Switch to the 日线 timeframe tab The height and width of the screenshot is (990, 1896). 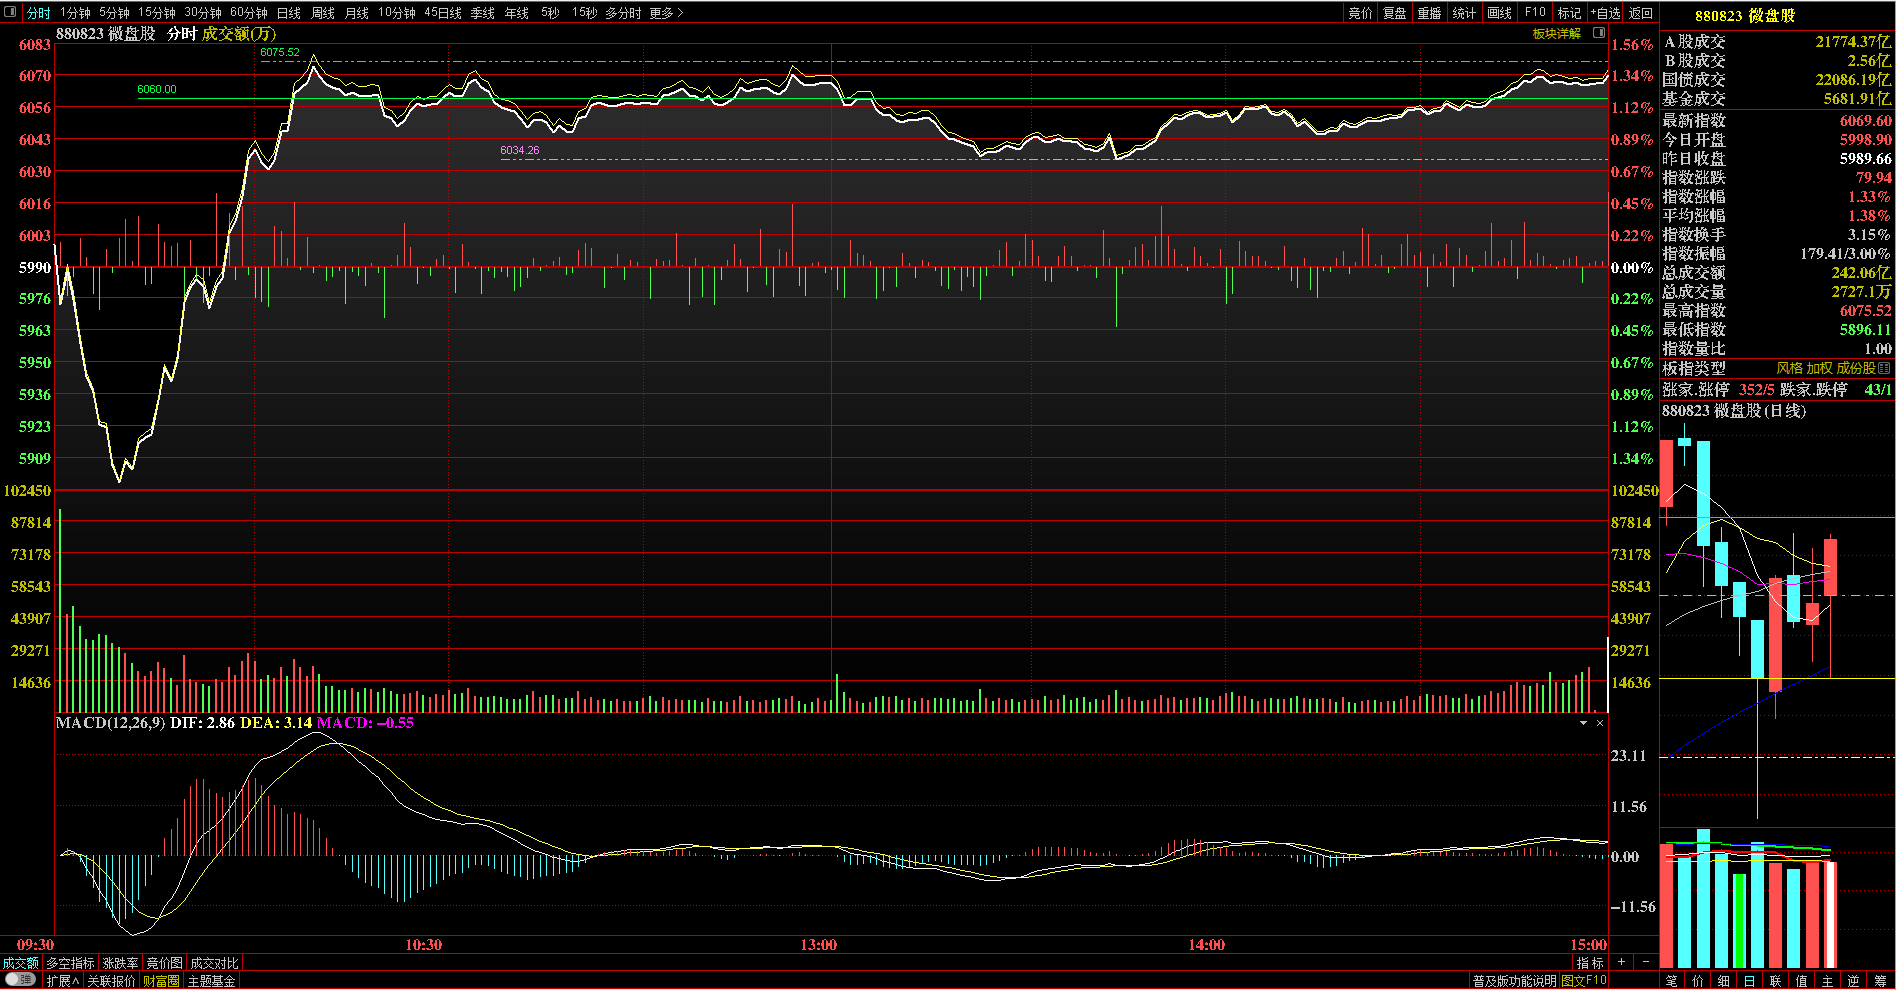(x=289, y=13)
